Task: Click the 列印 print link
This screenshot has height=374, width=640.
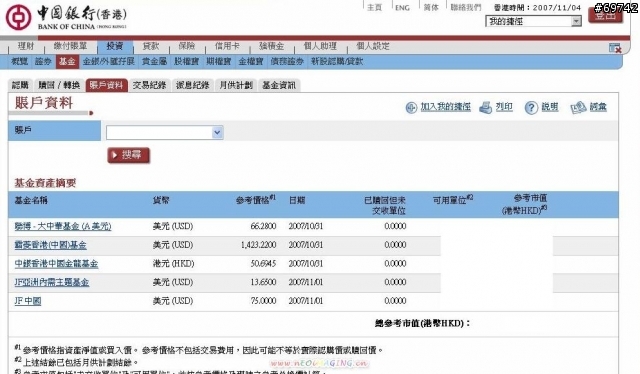Action: coord(504,107)
